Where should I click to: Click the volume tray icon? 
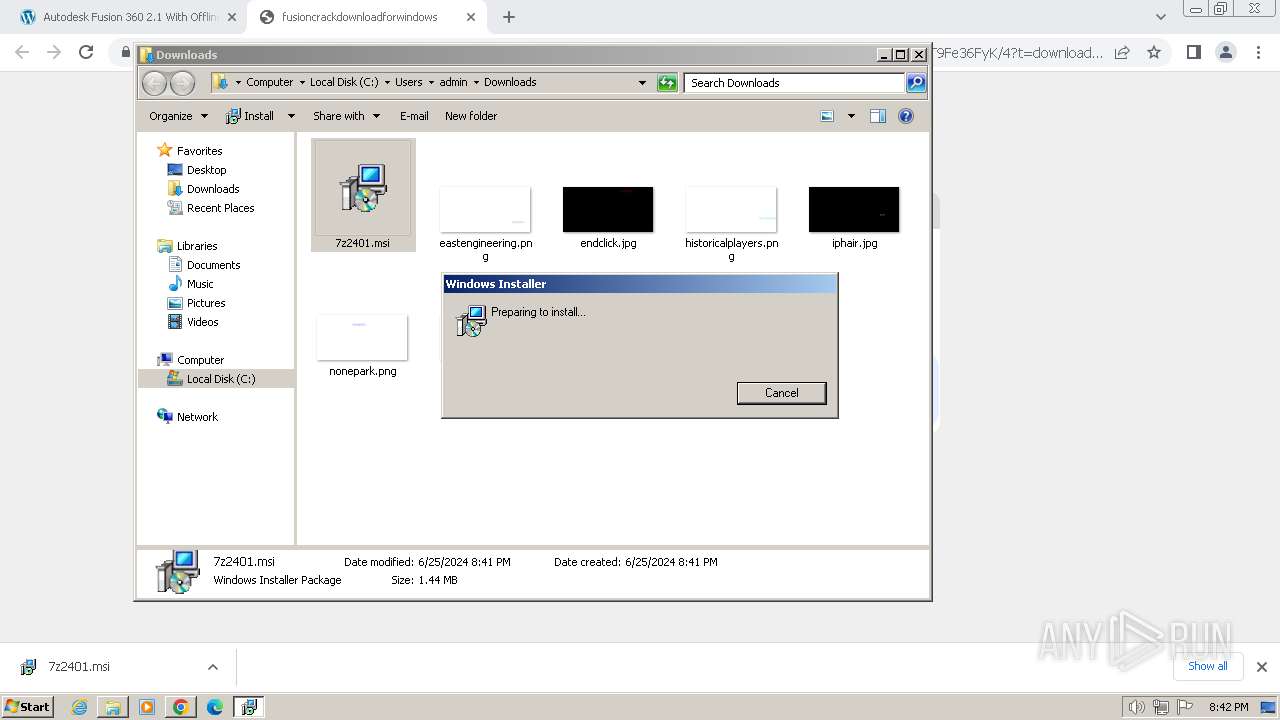(x=1136, y=707)
